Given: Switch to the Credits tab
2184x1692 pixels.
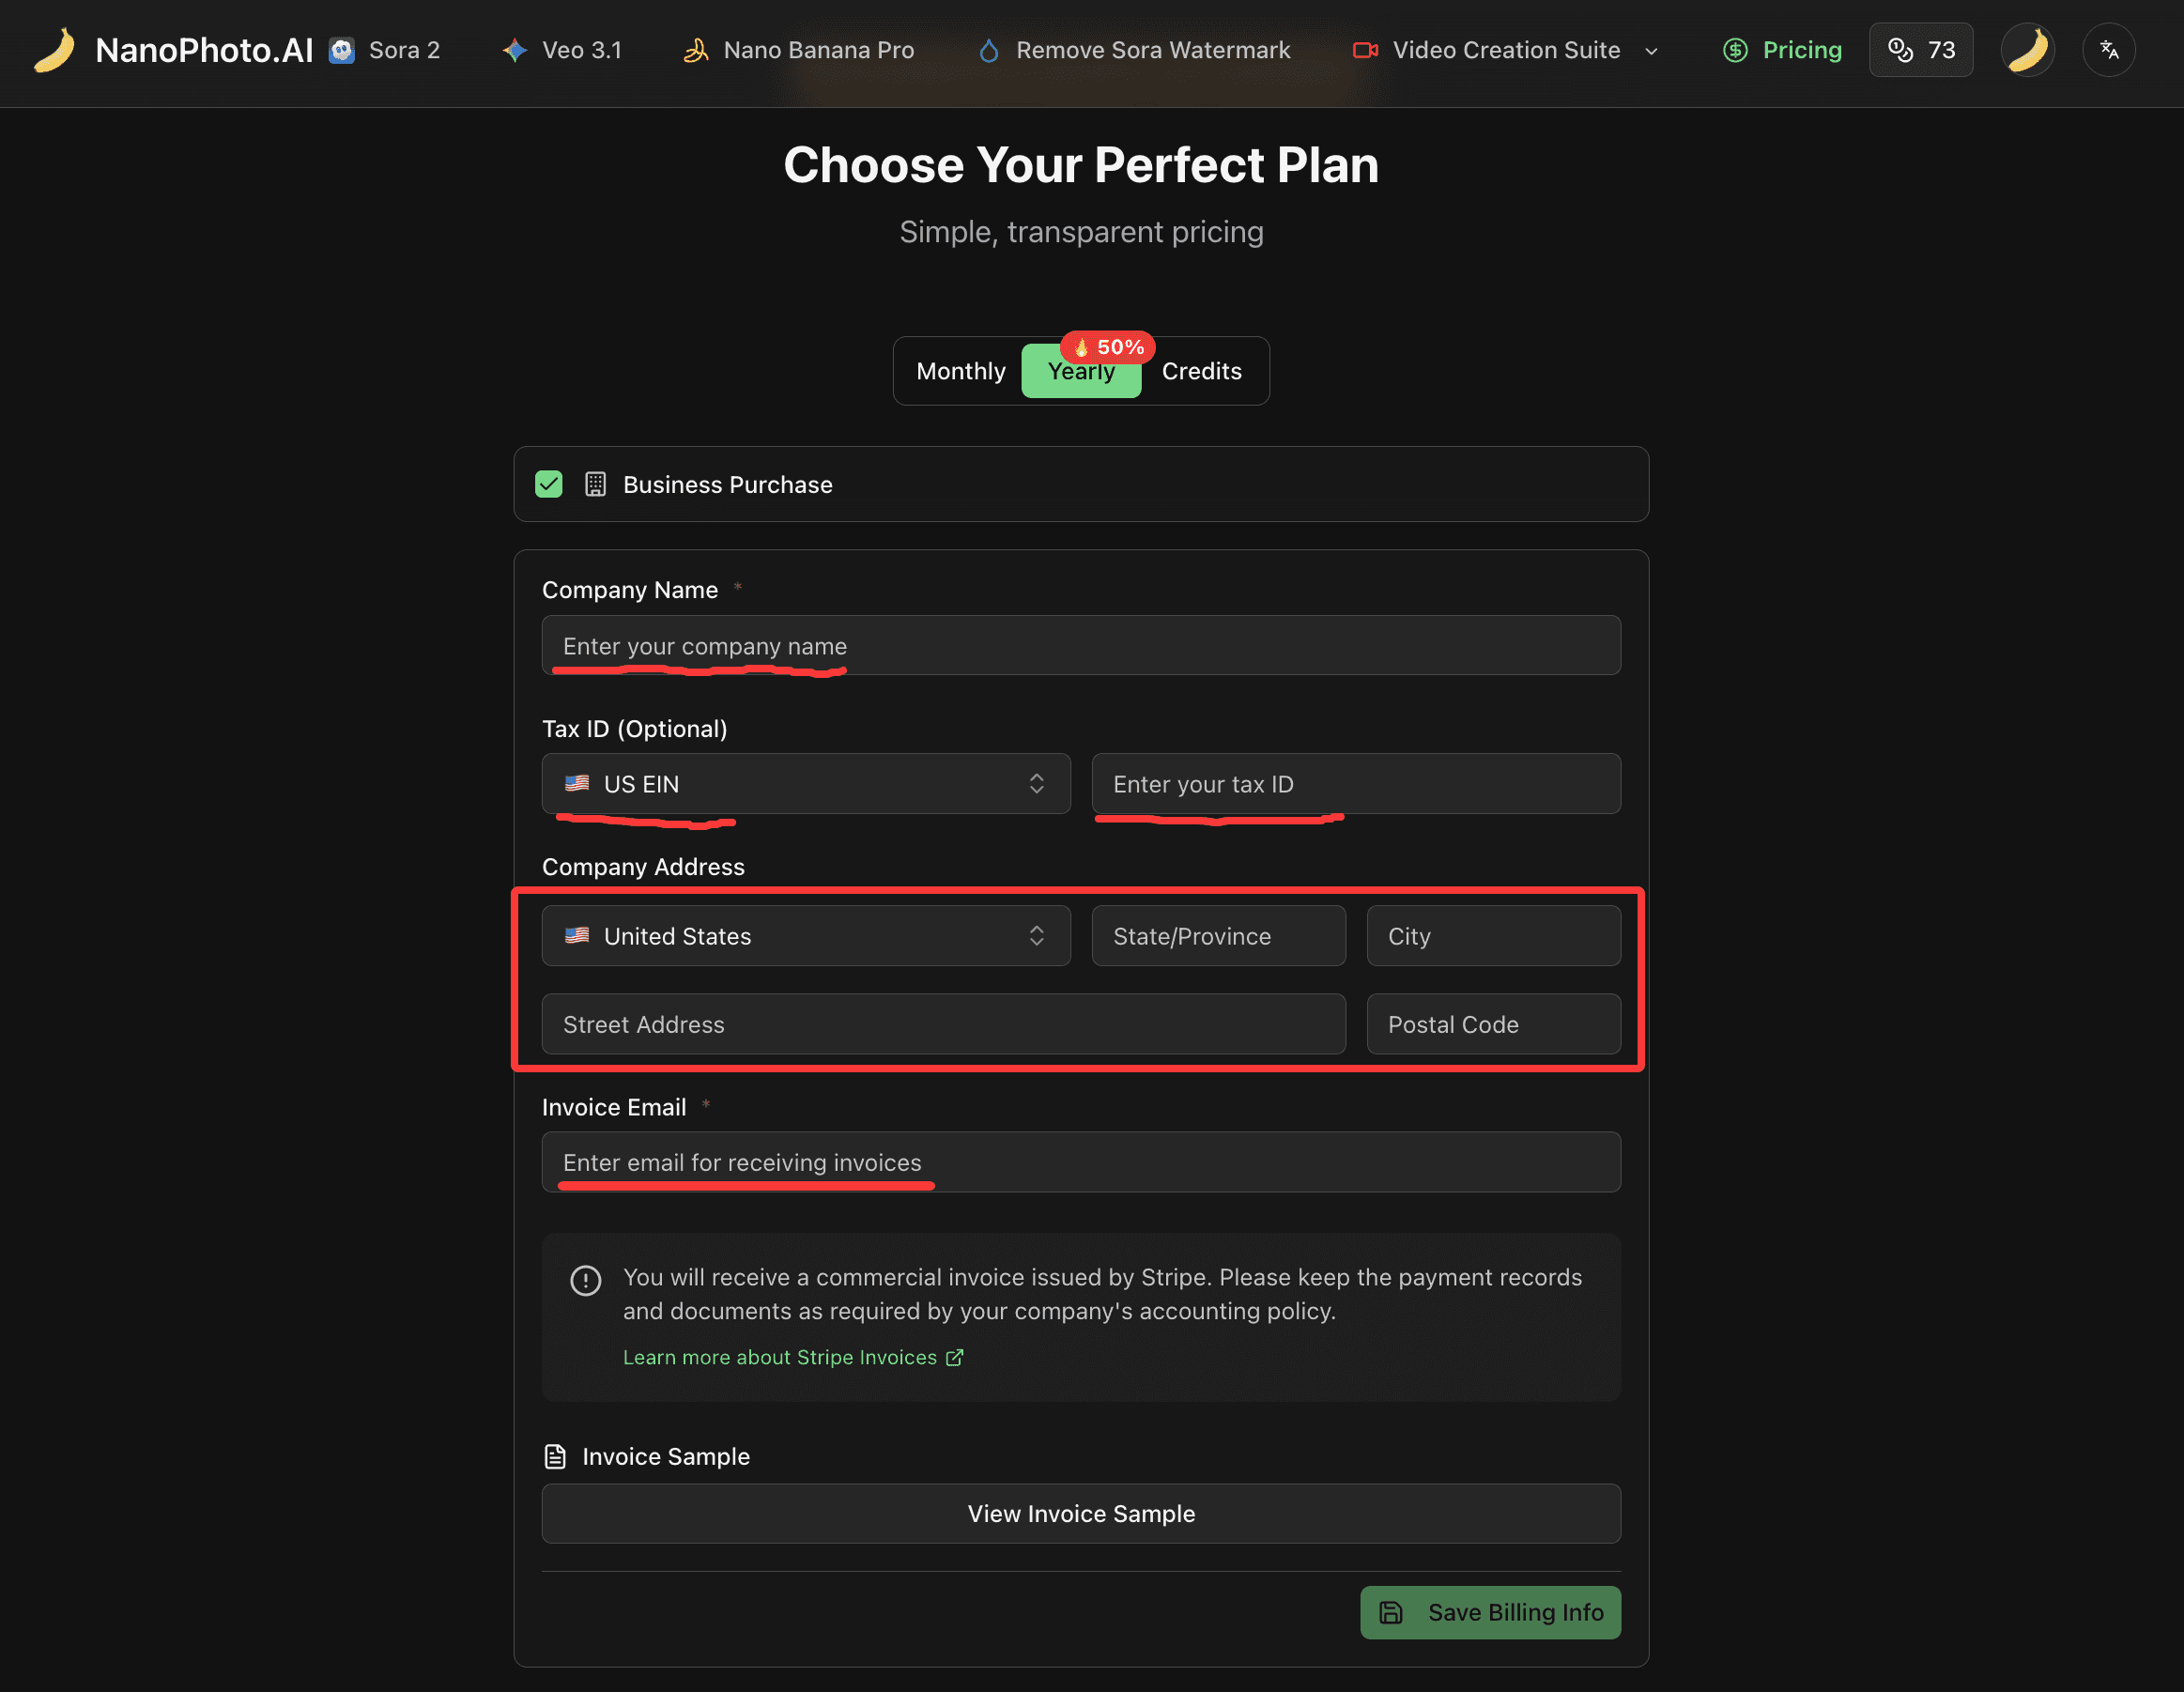Looking at the screenshot, I should [x=1201, y=371].
